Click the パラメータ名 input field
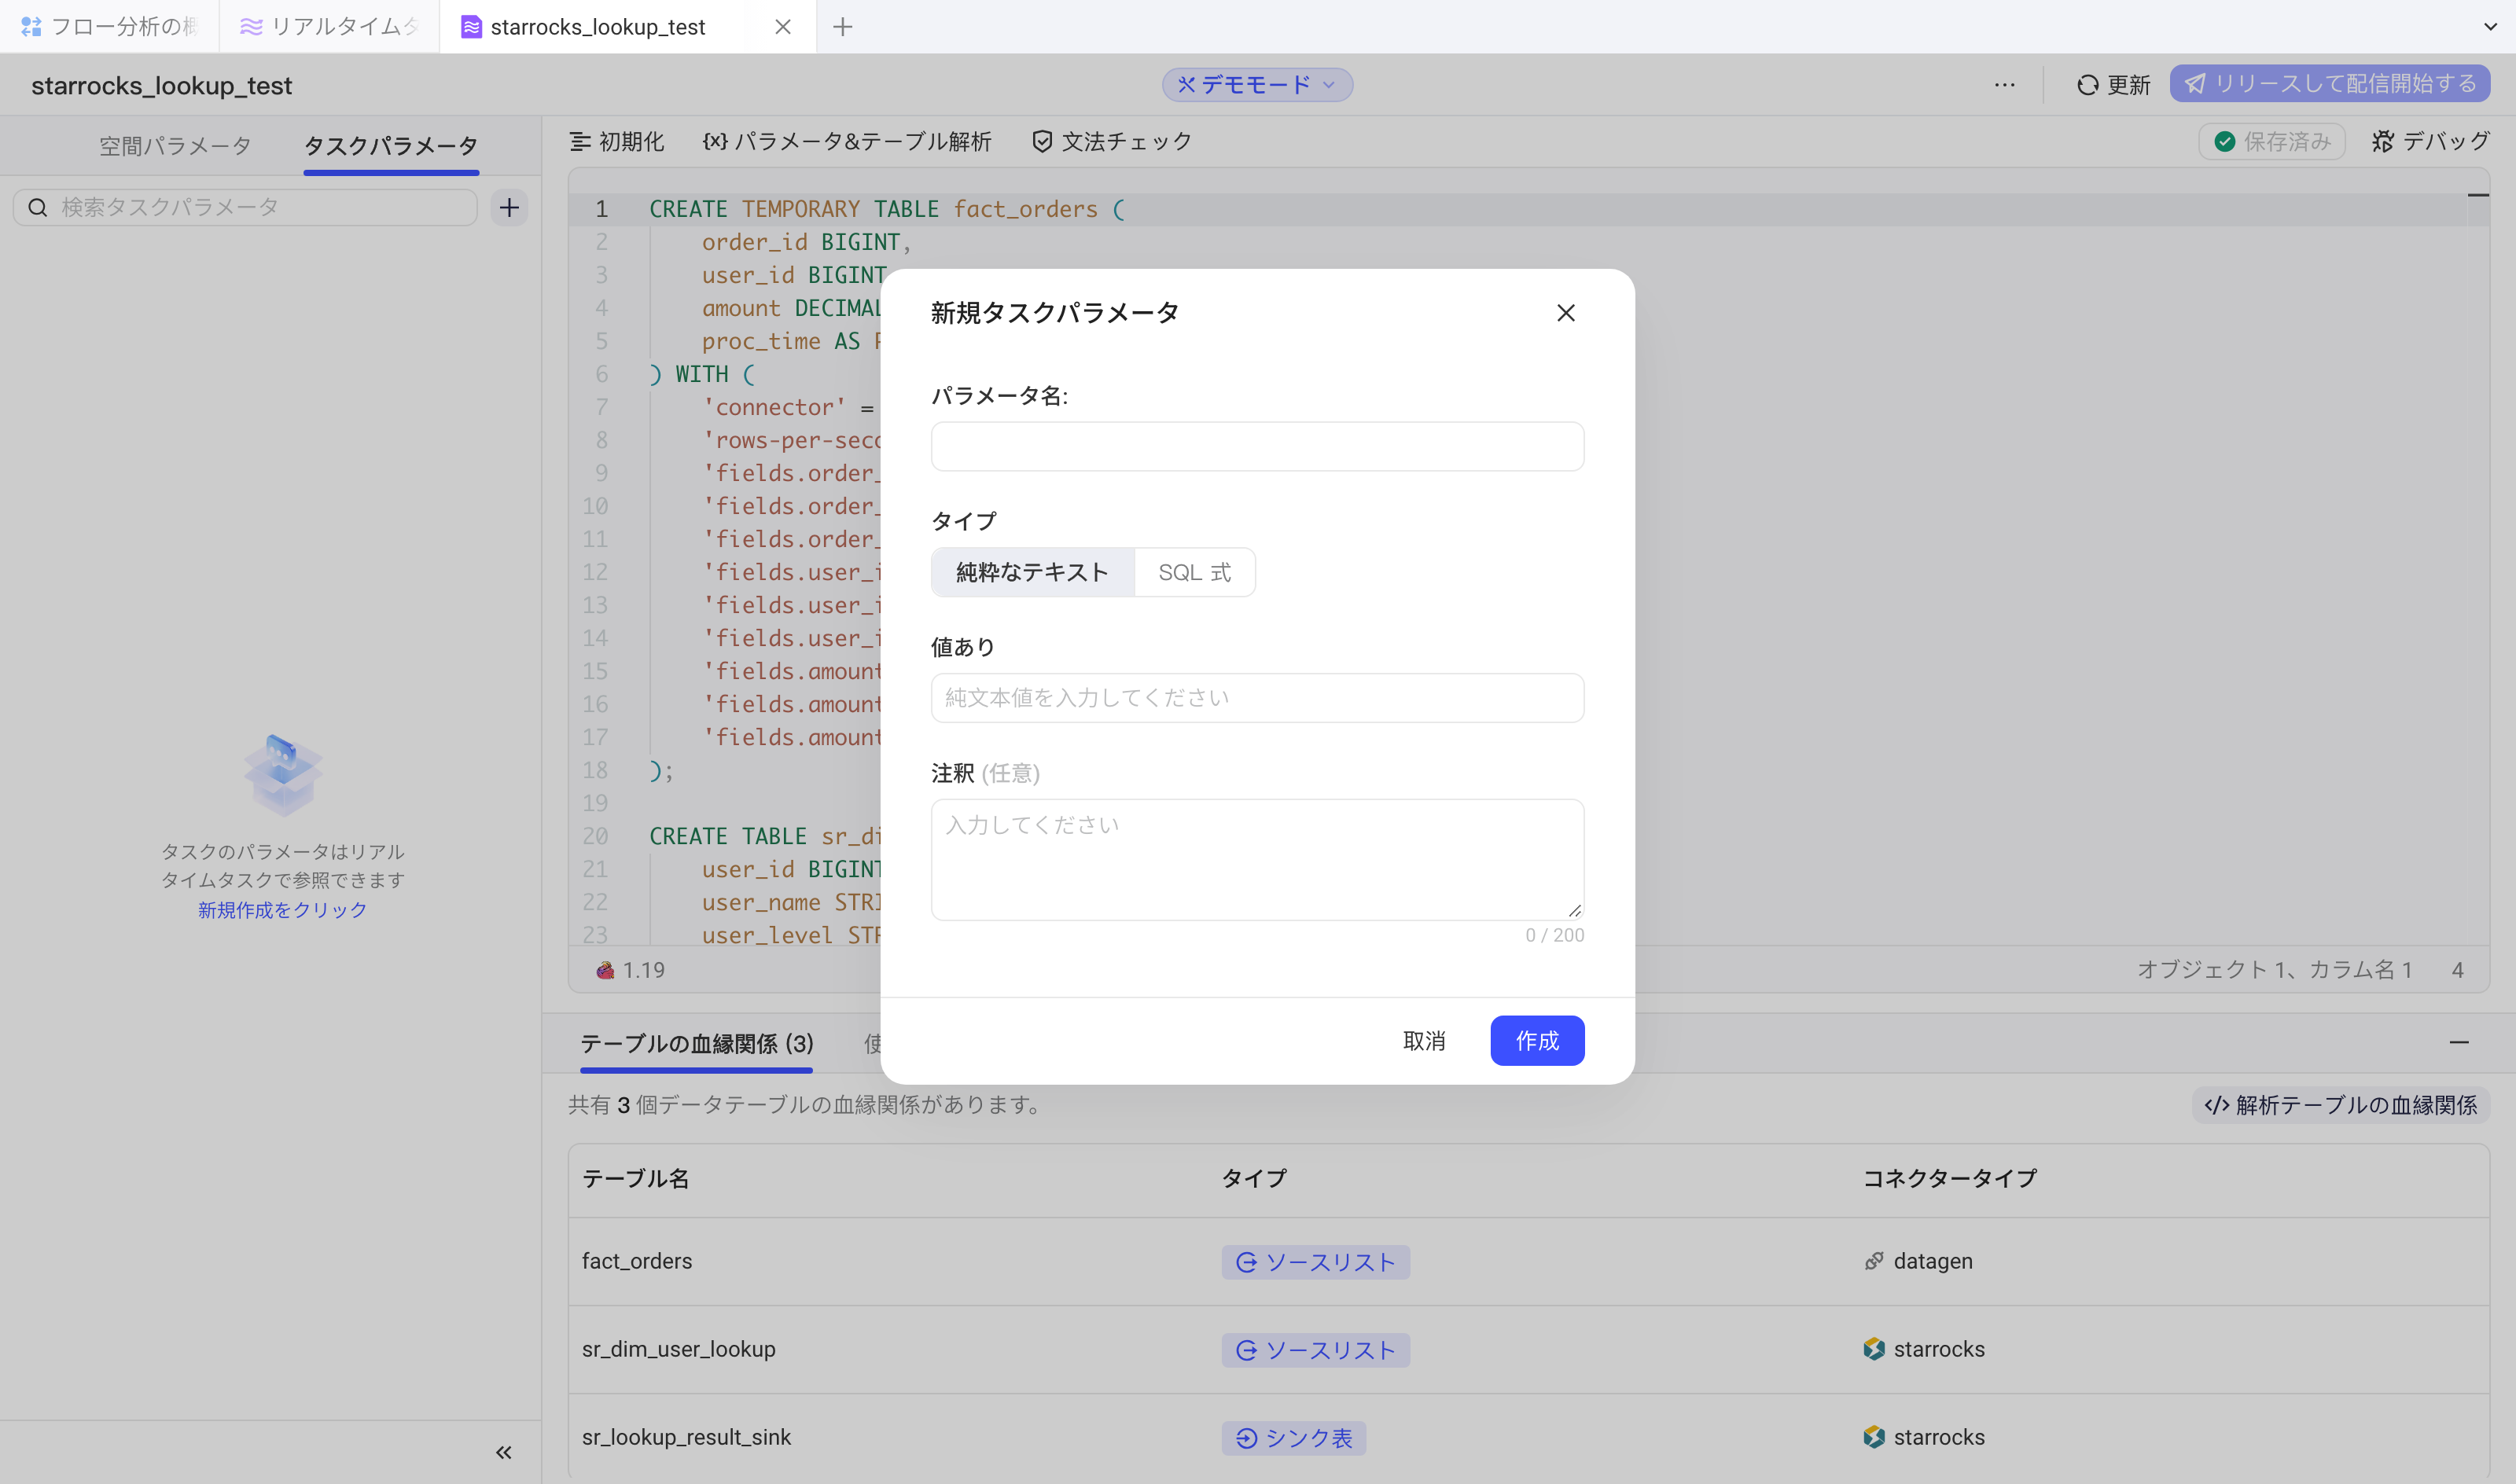 tap(1257, 446)
